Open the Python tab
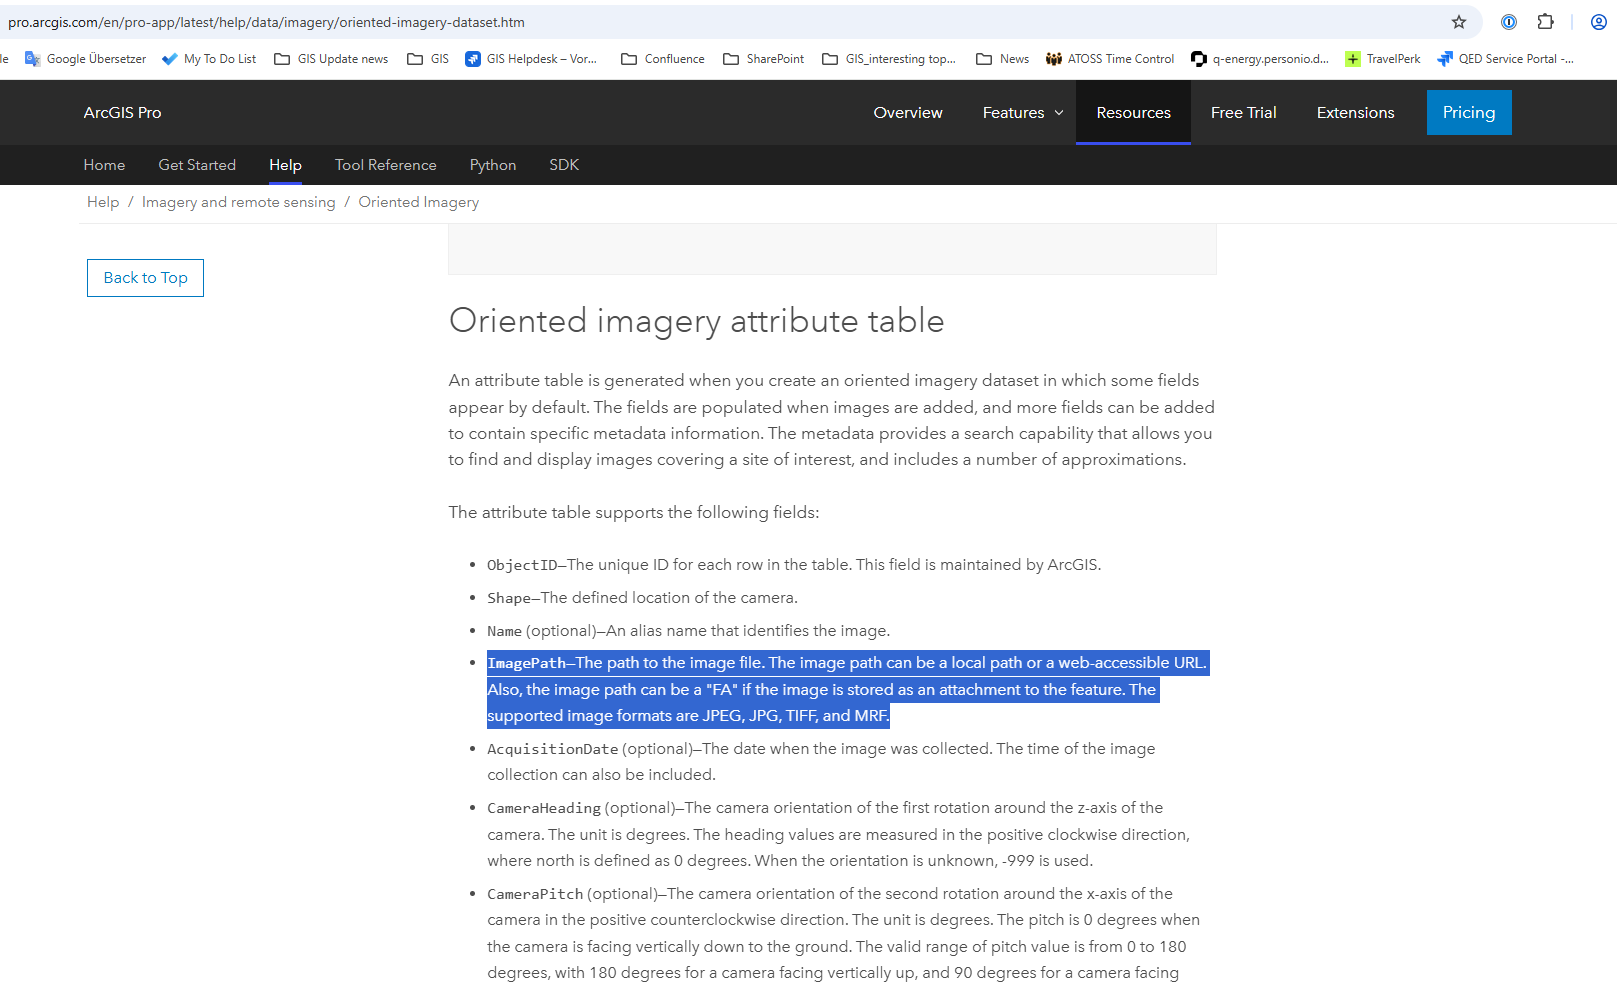 493,165
